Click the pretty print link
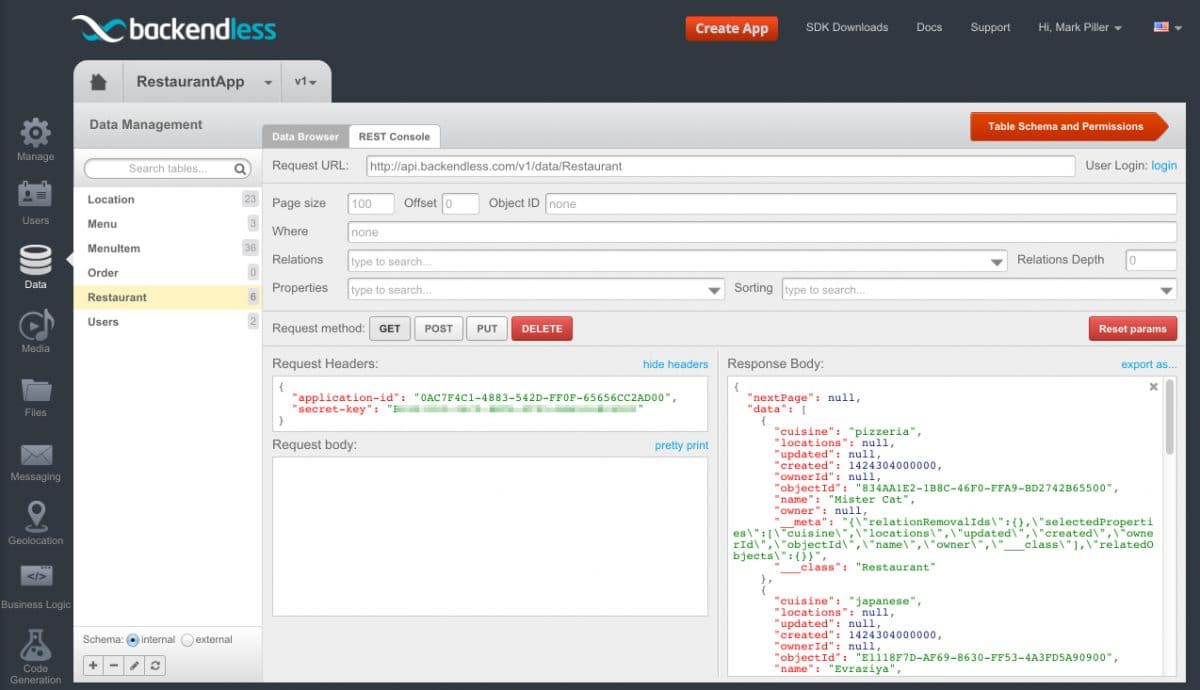Image resolution: width=1200 pixels, height=690 pixels. pyautogui.click(x=681, y=445)
